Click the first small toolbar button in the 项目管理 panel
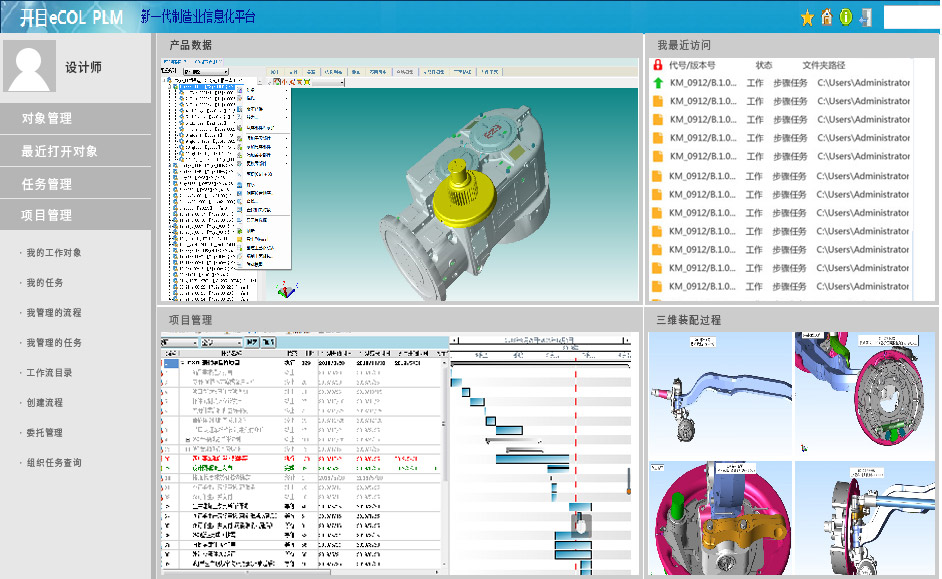The width and height of the screenshot is (942, 579). coord(252,342)
